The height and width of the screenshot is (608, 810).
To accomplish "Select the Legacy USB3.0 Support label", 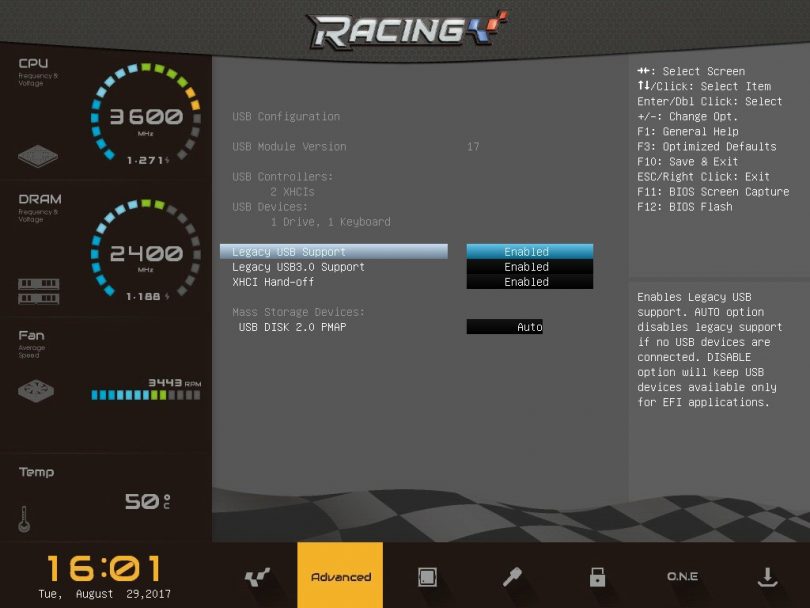I will (298, 267).
